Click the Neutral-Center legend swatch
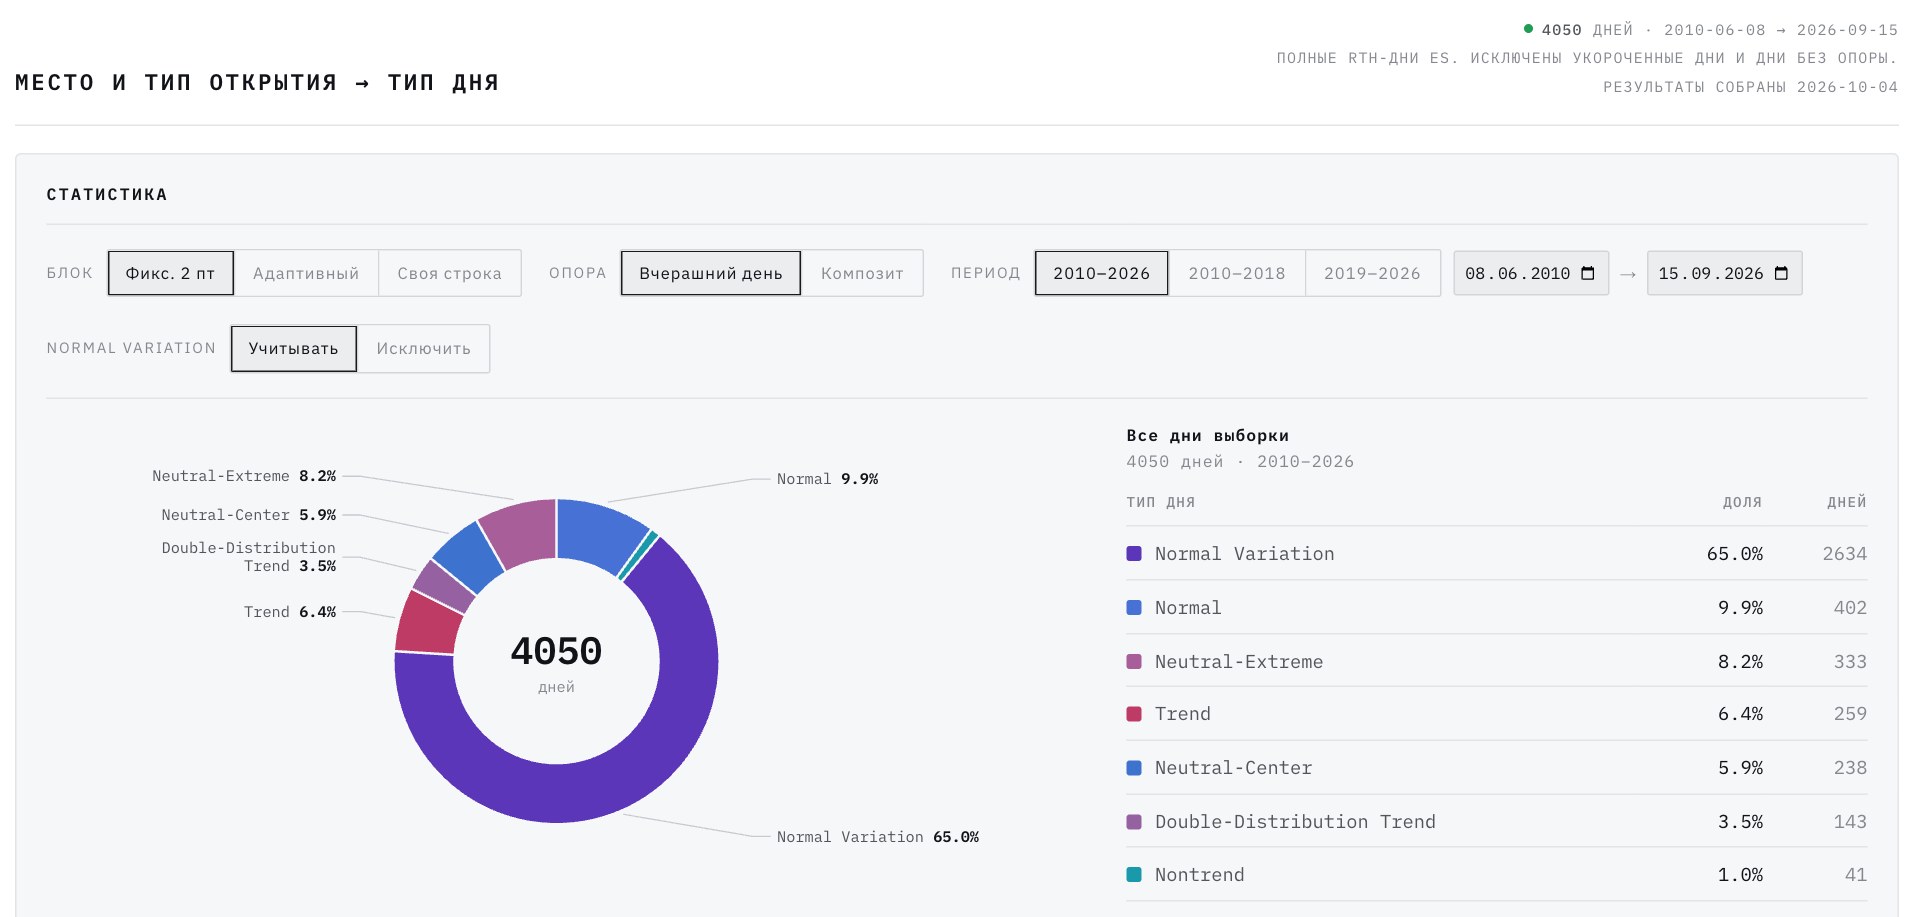This screenshot has width=1914, height=917. [1134, 768]
